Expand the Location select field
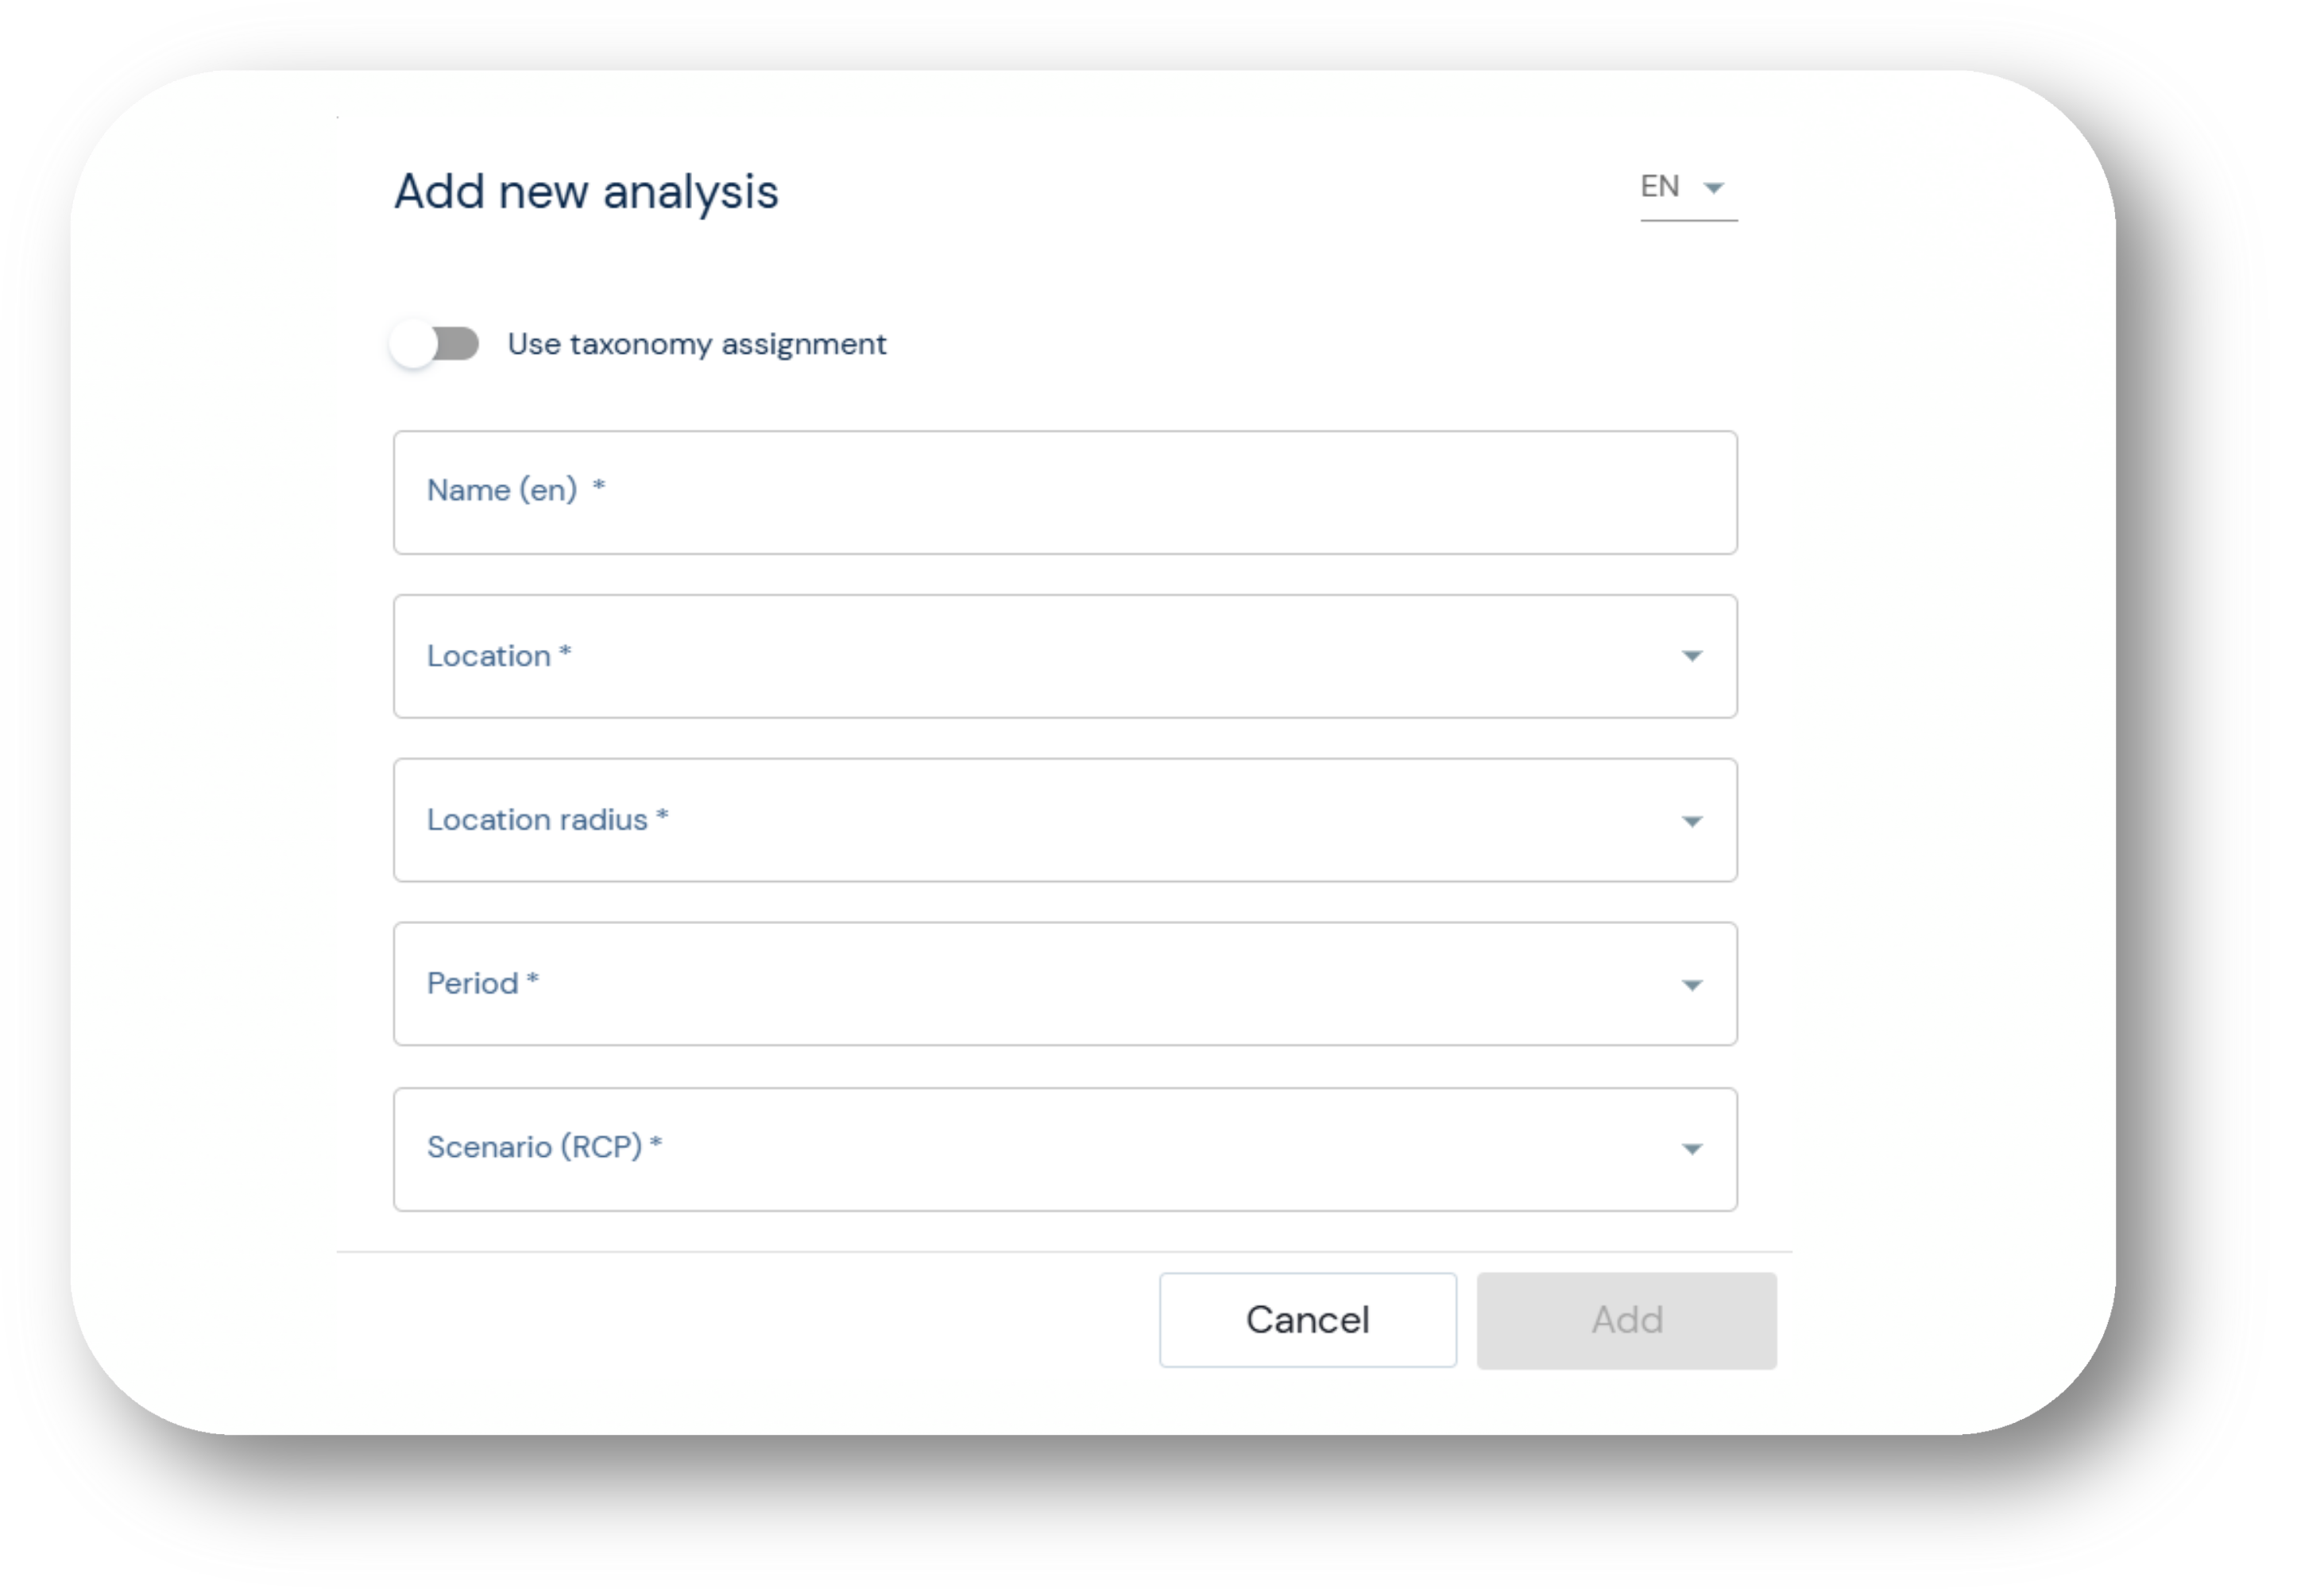 pyautogui.click(x=1064, y=656)
